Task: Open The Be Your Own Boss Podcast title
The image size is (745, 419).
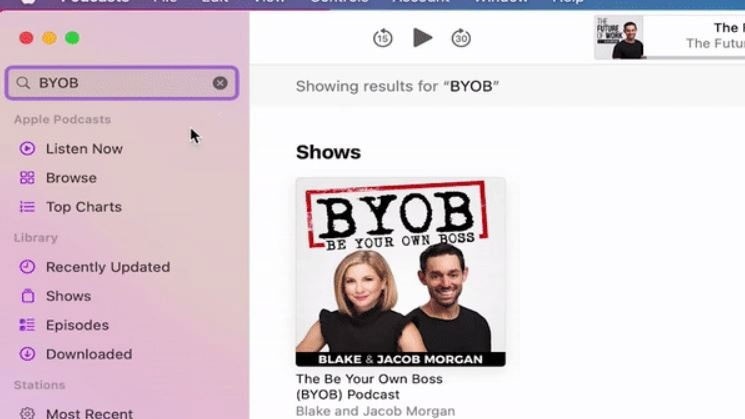Action: 369,387
